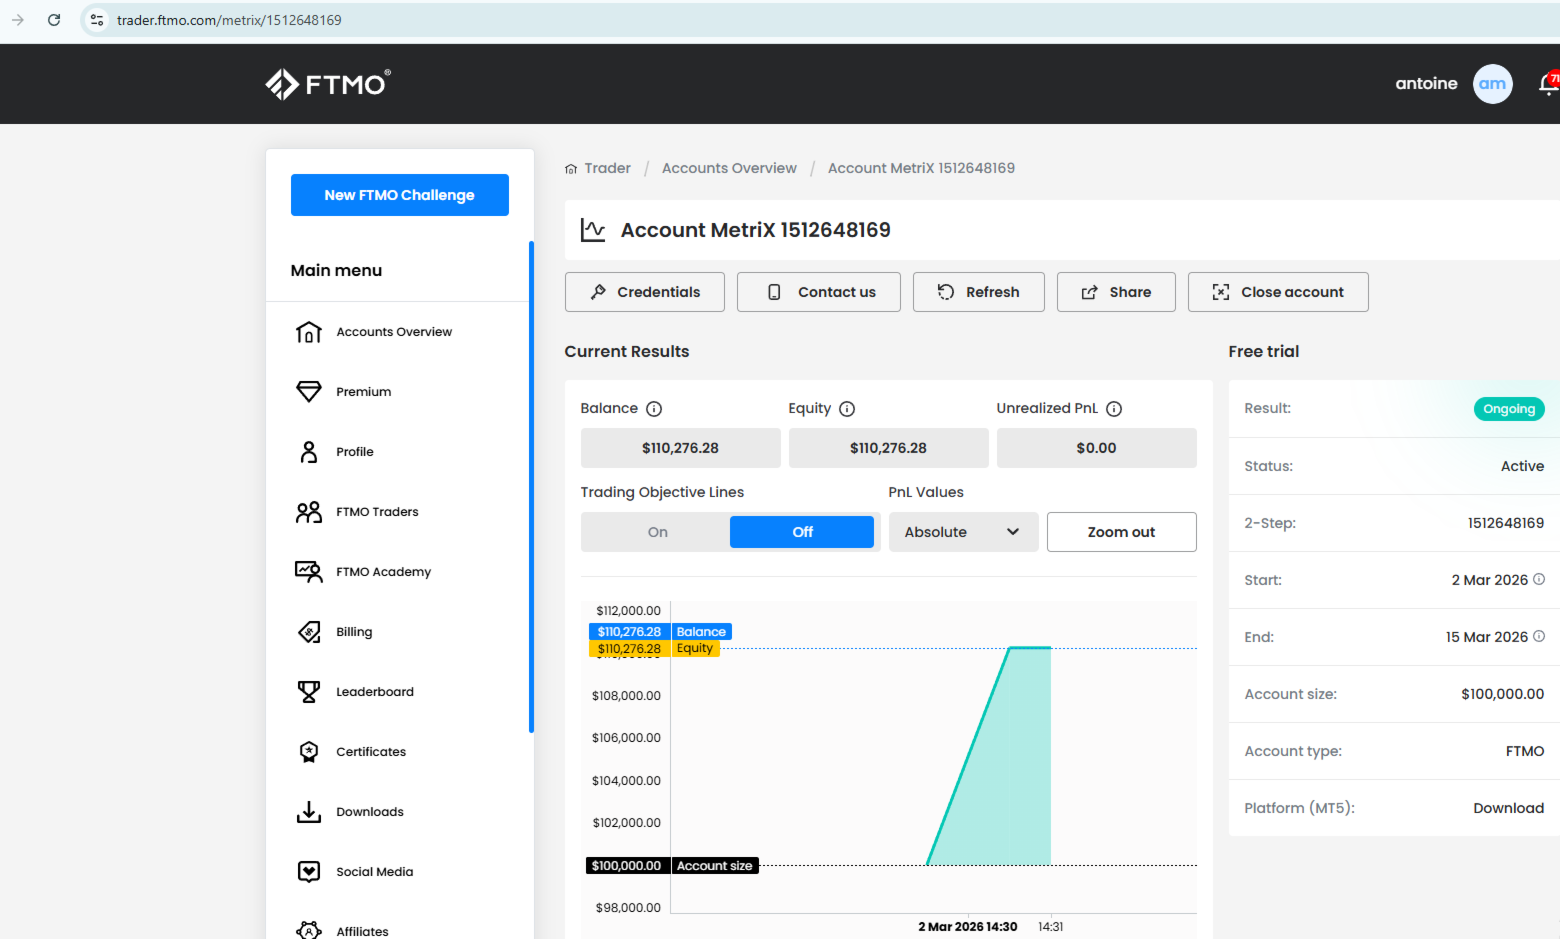The image size is (1560, 939).
Task: Click the antoine username
Action: pos(1426,84)
